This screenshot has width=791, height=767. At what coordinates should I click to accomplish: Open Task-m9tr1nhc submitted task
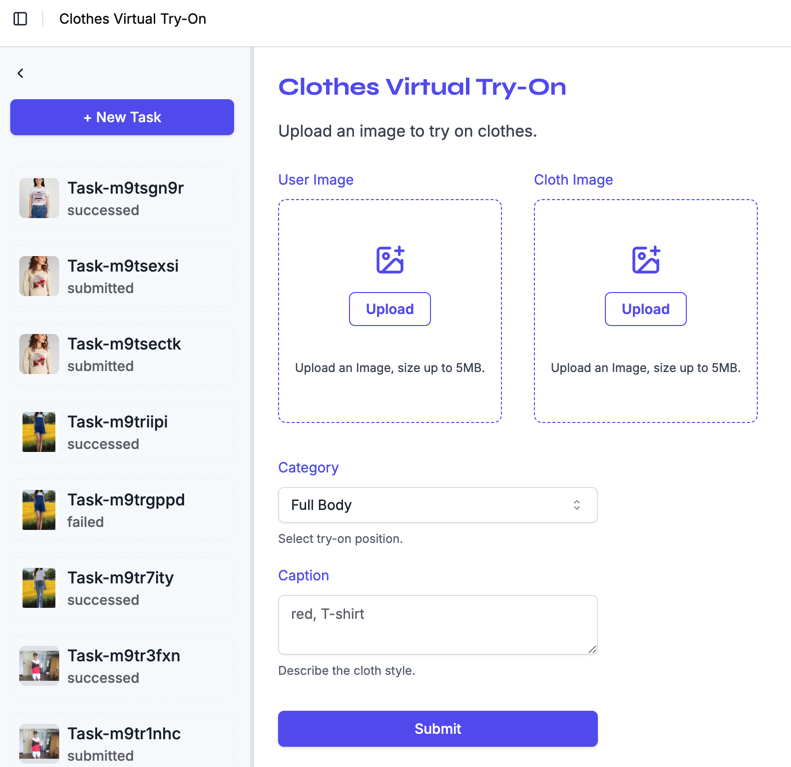pos(124,743)
